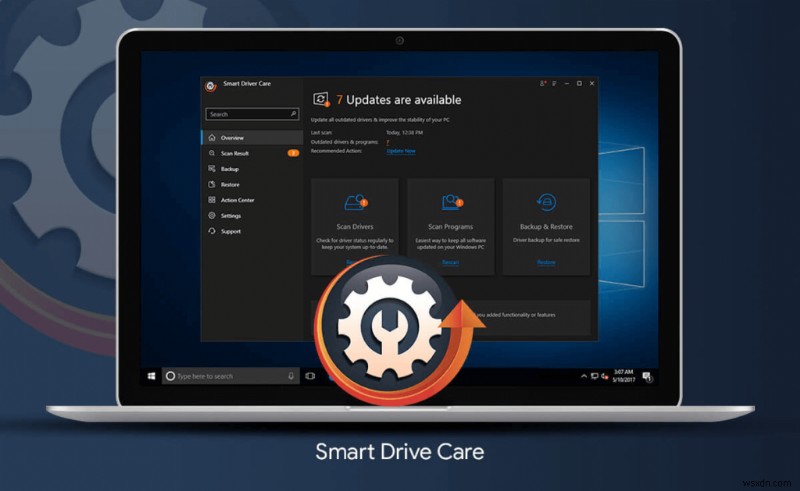Open the account icon in title bar
Screen dimensions: 800x491
coord(543,83)
